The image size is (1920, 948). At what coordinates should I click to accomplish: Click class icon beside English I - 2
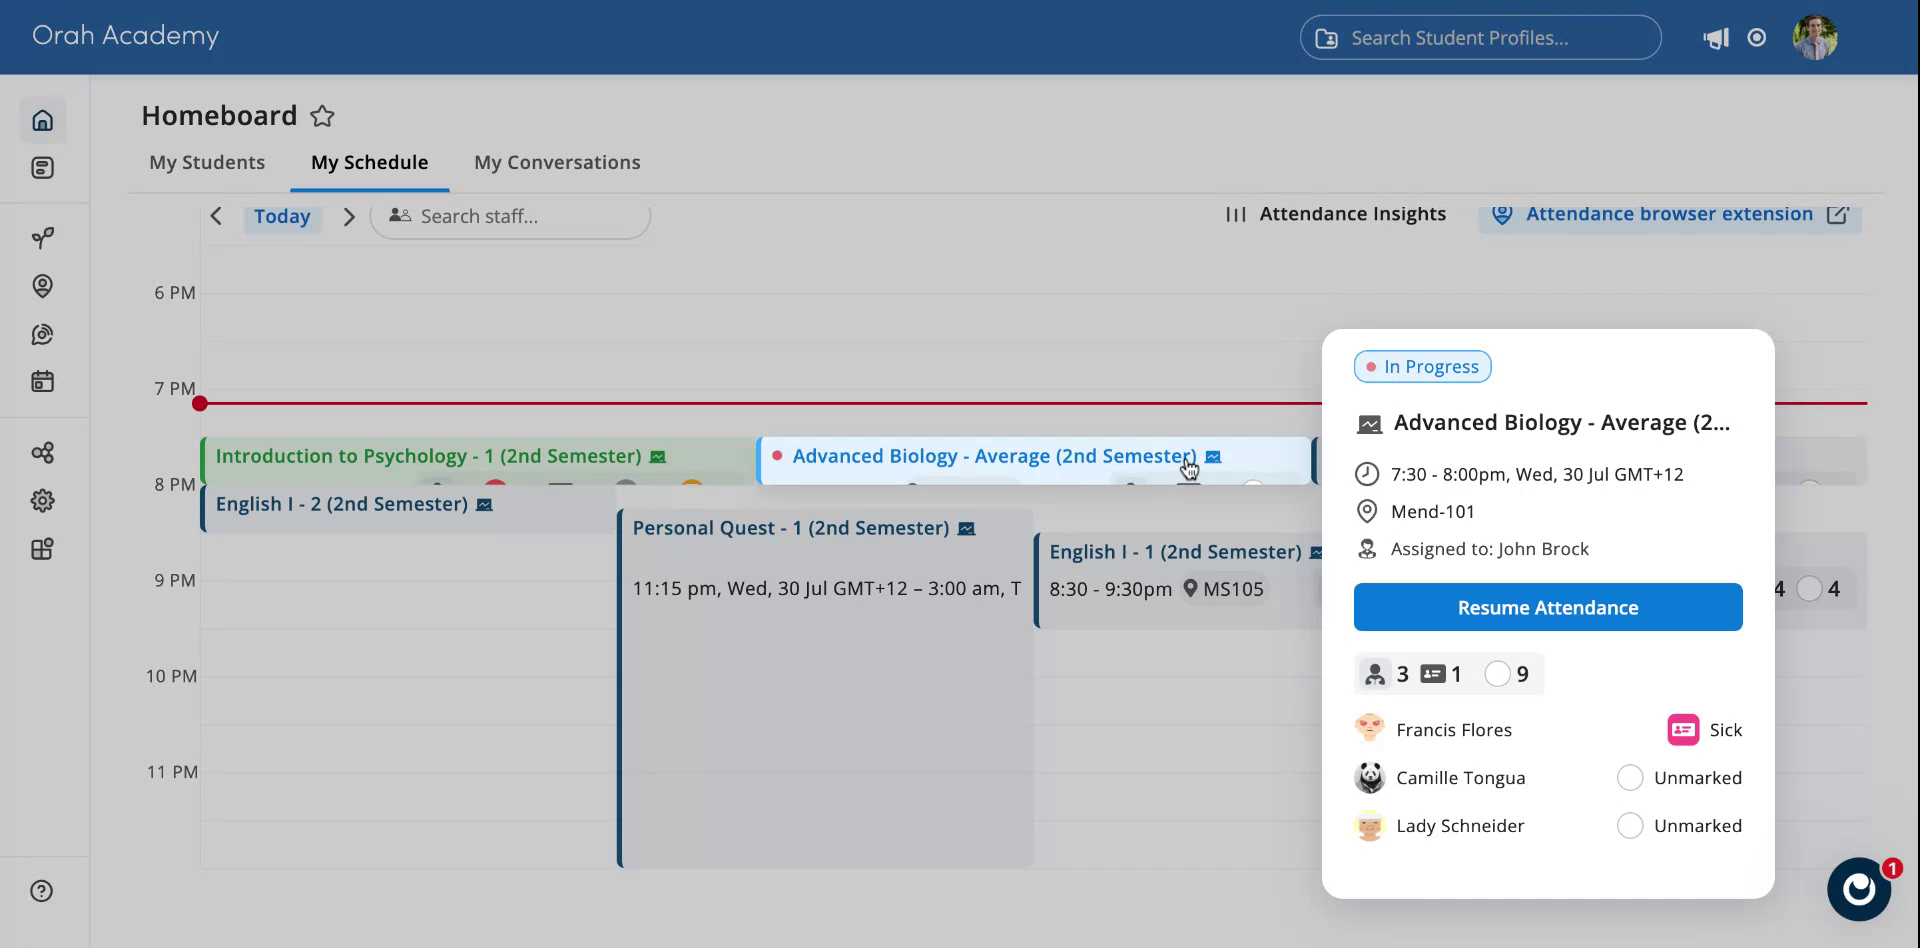484,505
